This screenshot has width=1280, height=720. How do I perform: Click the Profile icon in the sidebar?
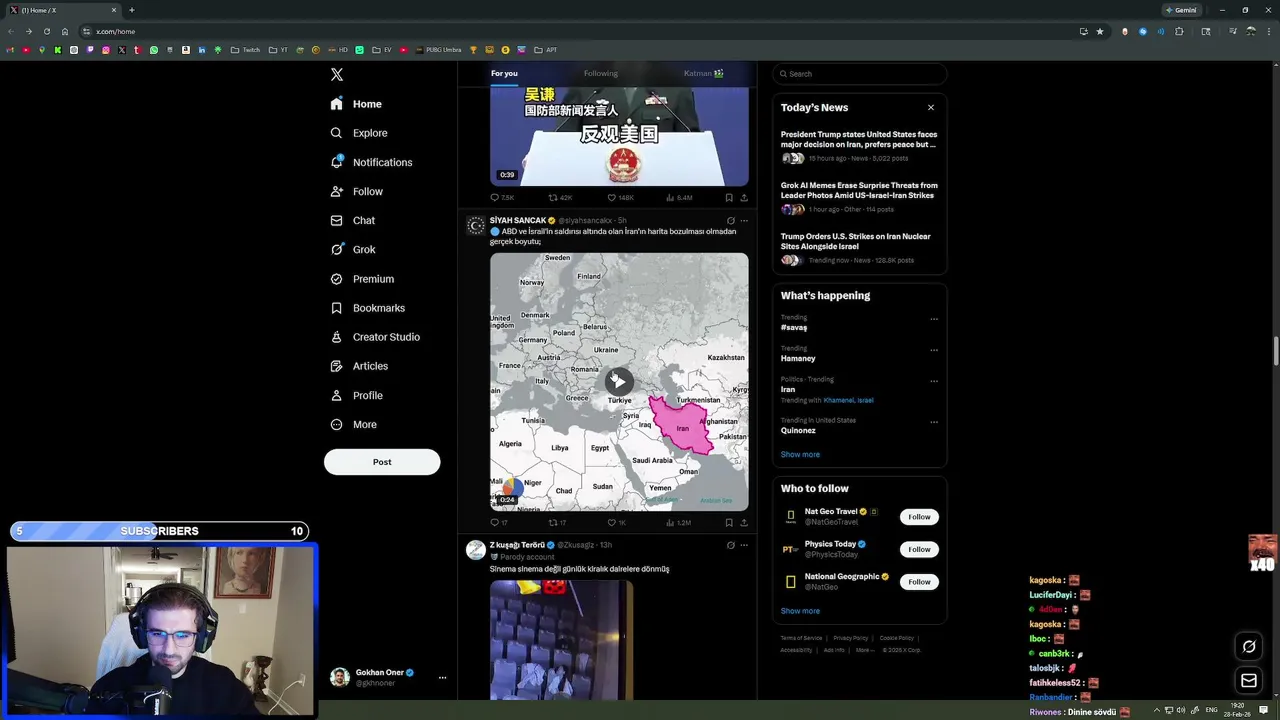point(336,395)
